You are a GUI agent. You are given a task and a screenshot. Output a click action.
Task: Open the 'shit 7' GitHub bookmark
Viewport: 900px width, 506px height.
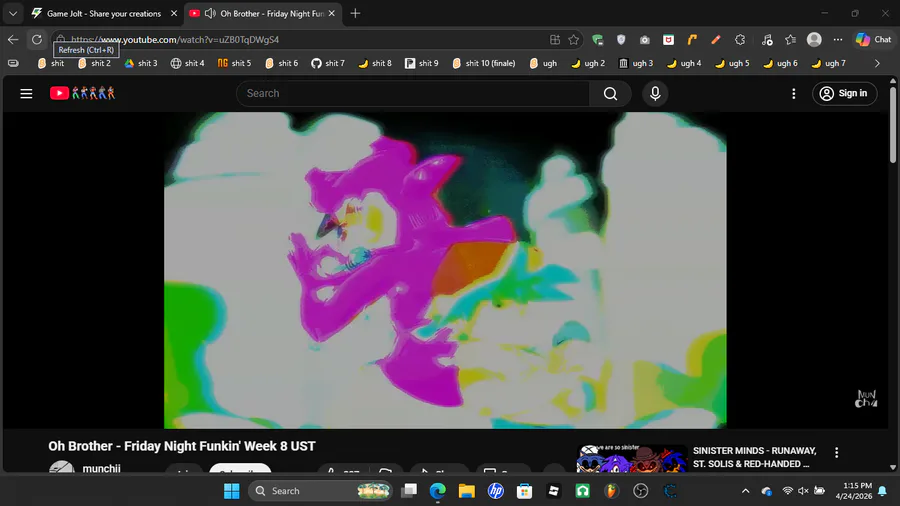328,63
